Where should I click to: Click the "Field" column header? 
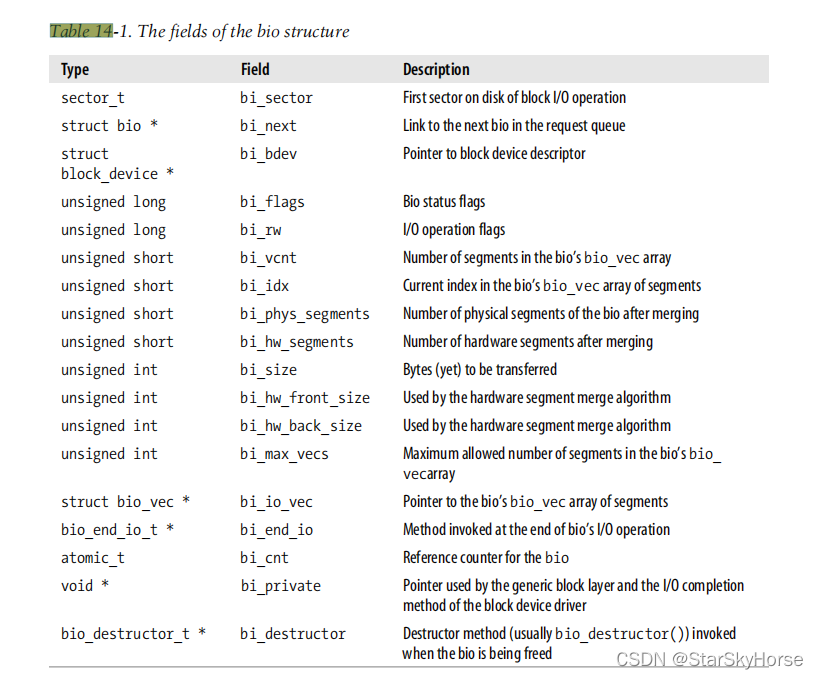(255, 69)
